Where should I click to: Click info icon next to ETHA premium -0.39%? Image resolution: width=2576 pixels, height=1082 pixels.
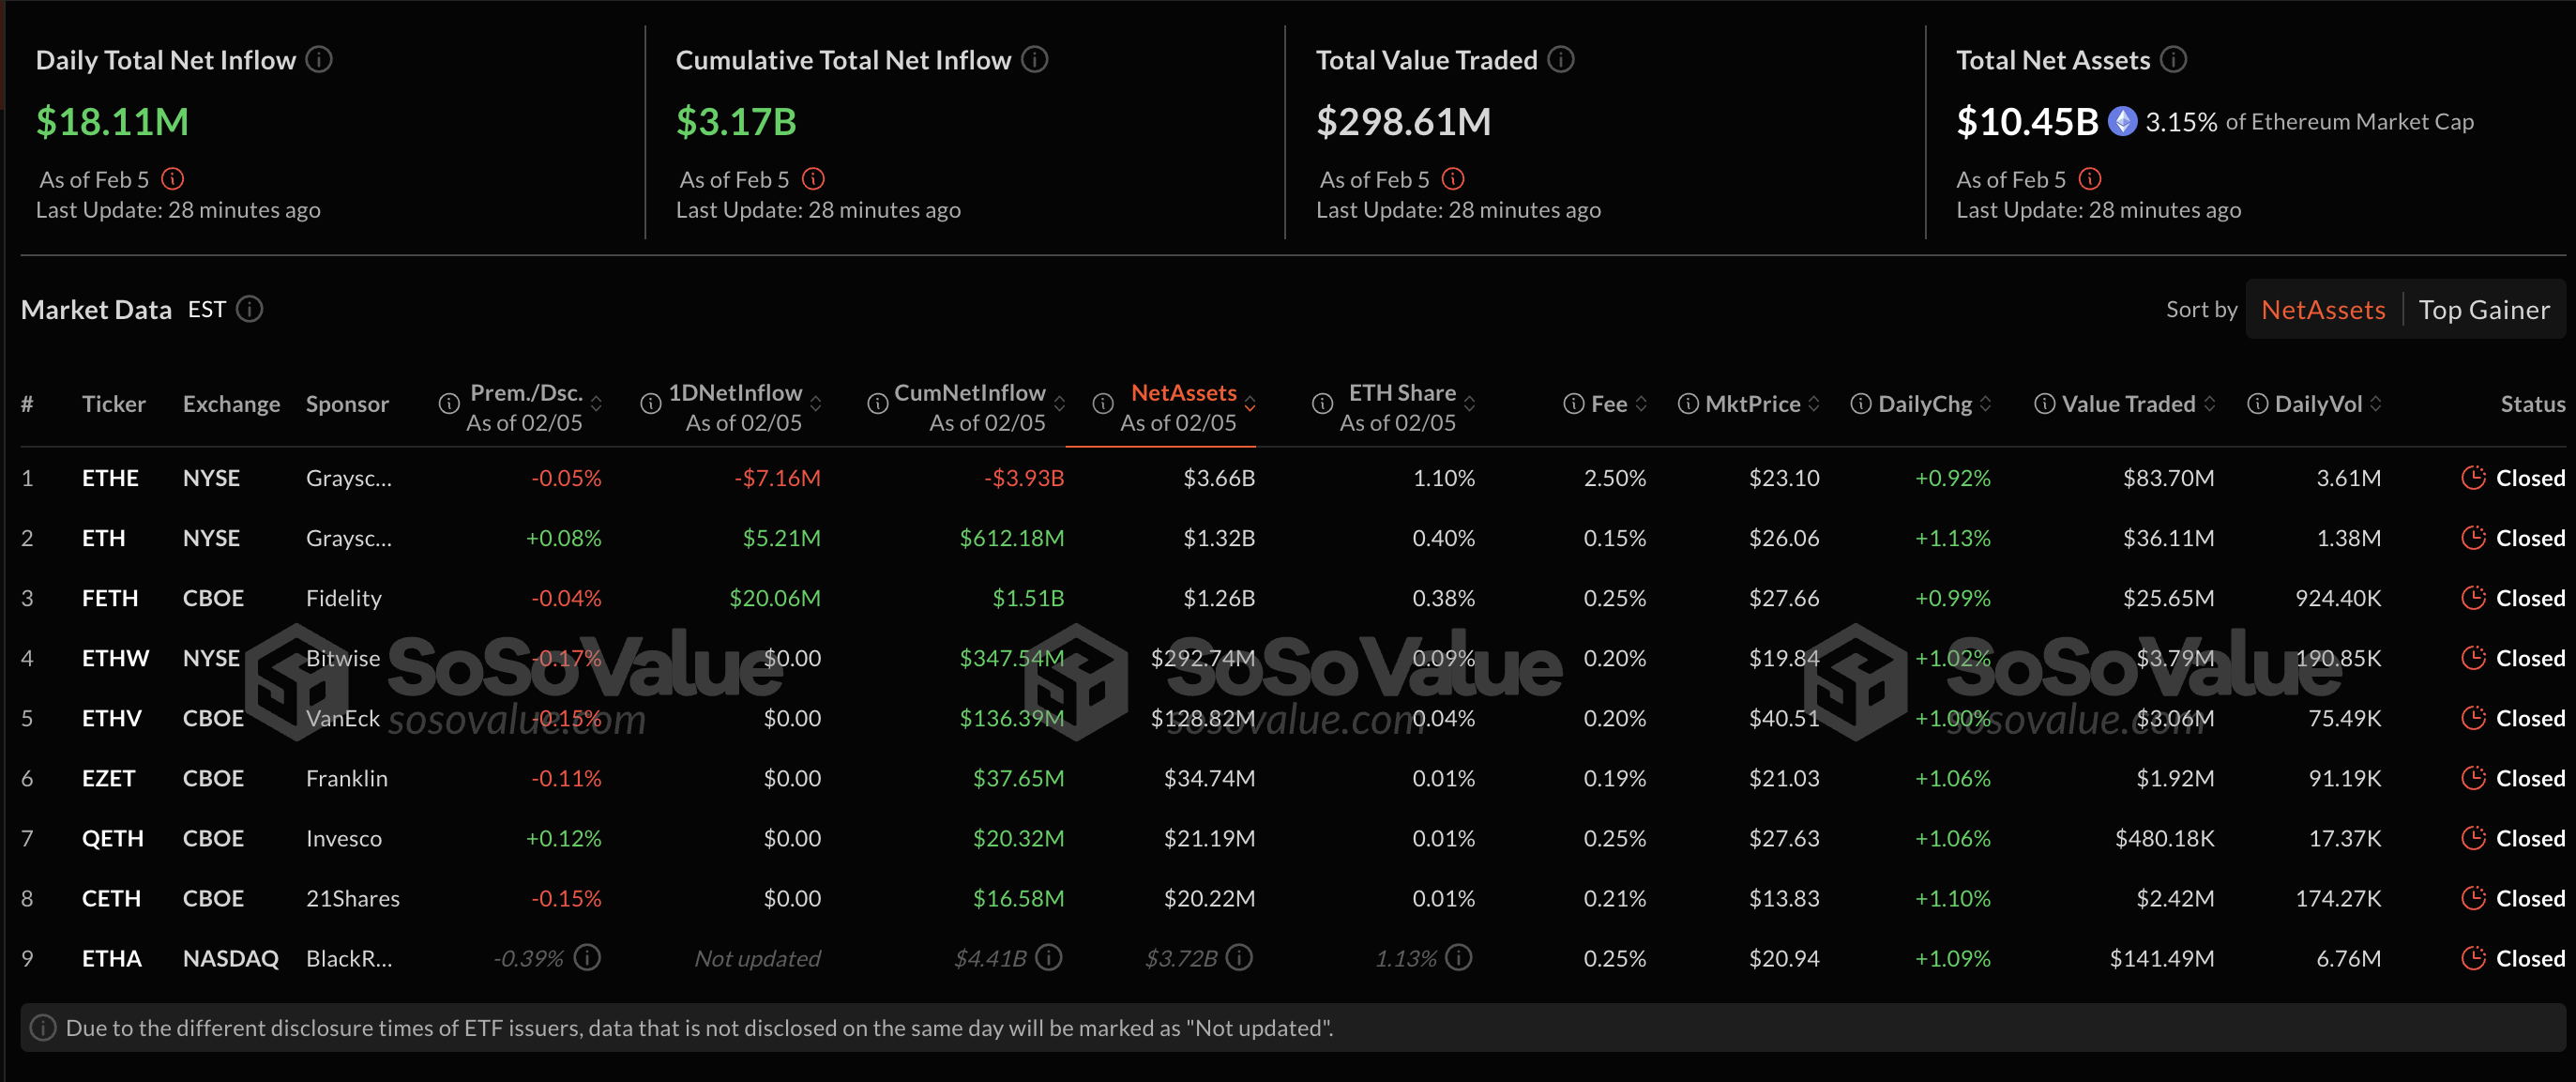pyautogui.click(x=588, y=958)
